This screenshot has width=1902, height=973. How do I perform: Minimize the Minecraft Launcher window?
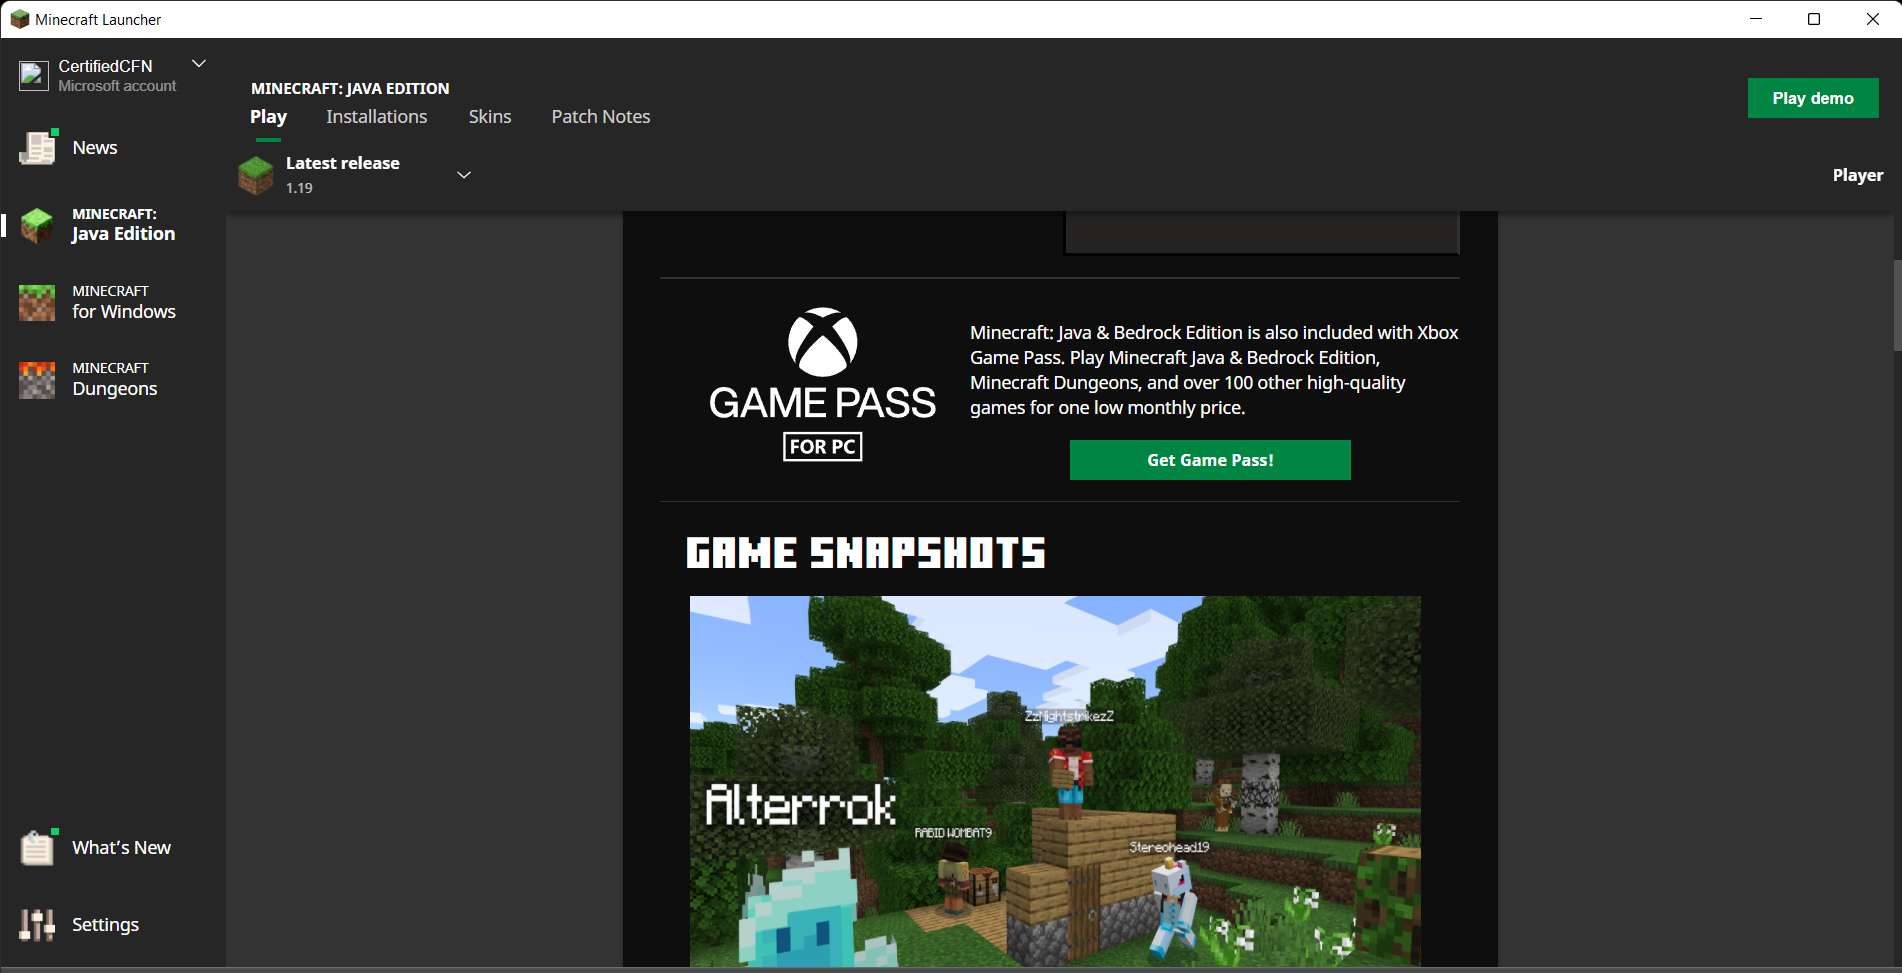(x=1756, y=19)
